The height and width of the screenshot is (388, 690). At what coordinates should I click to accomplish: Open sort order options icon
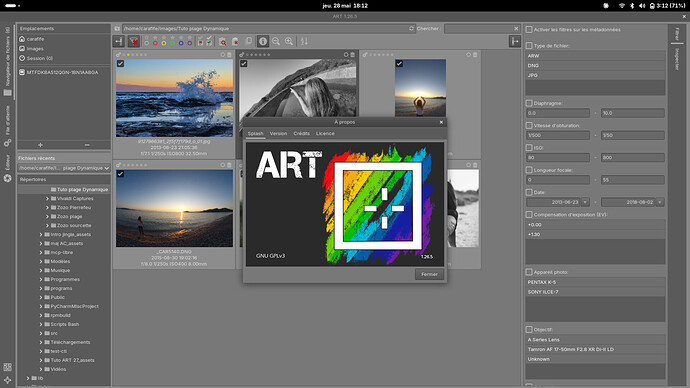(x=304, y=41)
